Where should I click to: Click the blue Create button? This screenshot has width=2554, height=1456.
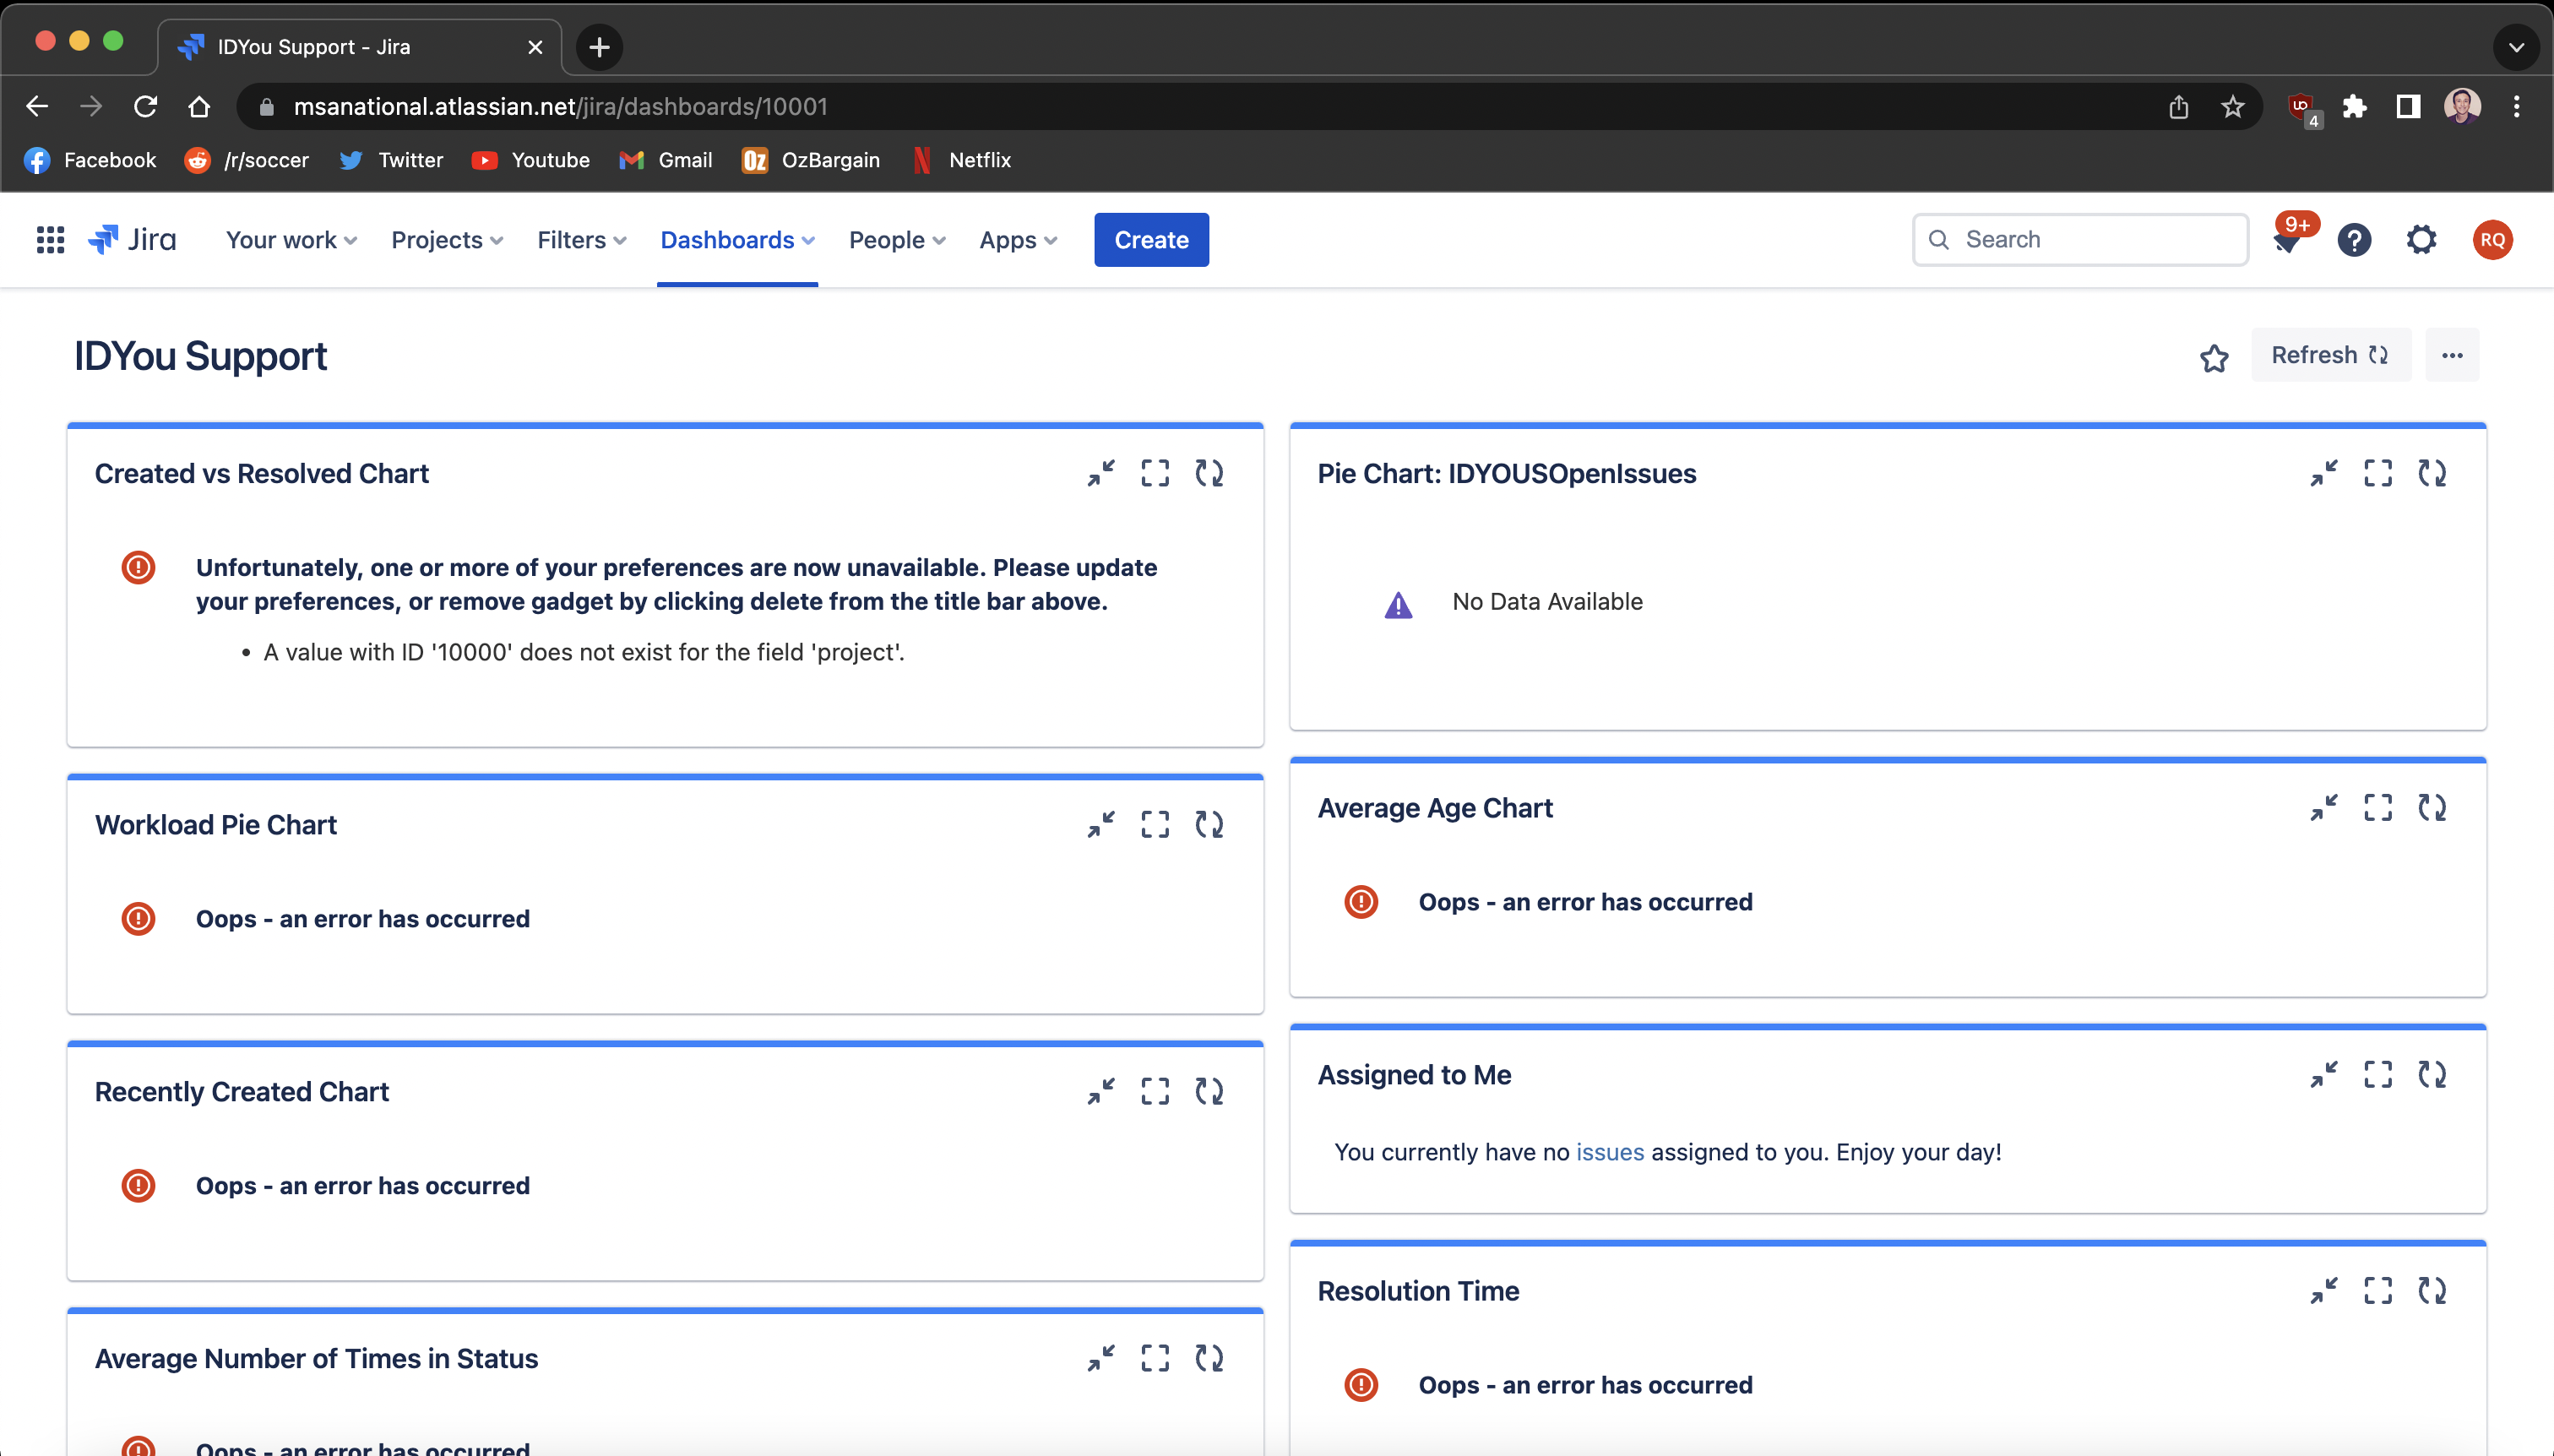pos(1151,240)
